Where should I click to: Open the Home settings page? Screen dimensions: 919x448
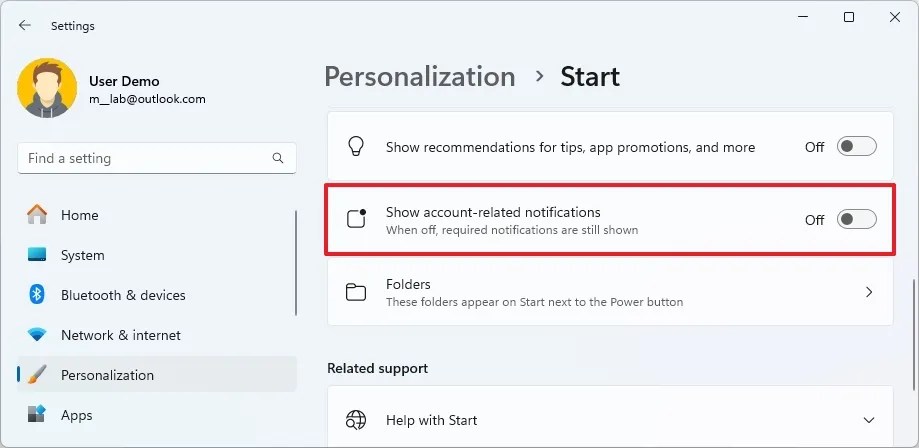coord(157,215)
